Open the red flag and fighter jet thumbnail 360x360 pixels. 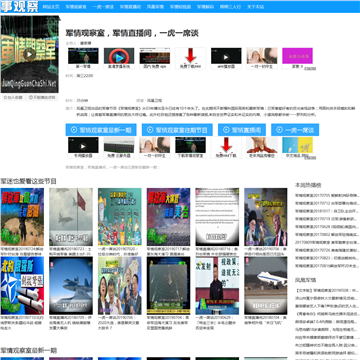(x=71, y=217)
